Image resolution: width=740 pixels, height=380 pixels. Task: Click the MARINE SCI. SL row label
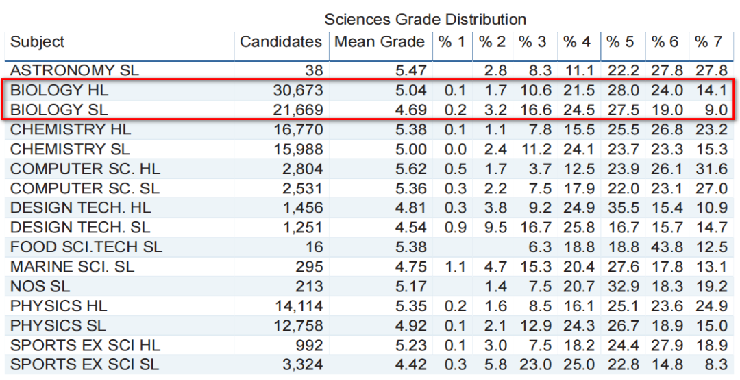[x=72, y=267]
